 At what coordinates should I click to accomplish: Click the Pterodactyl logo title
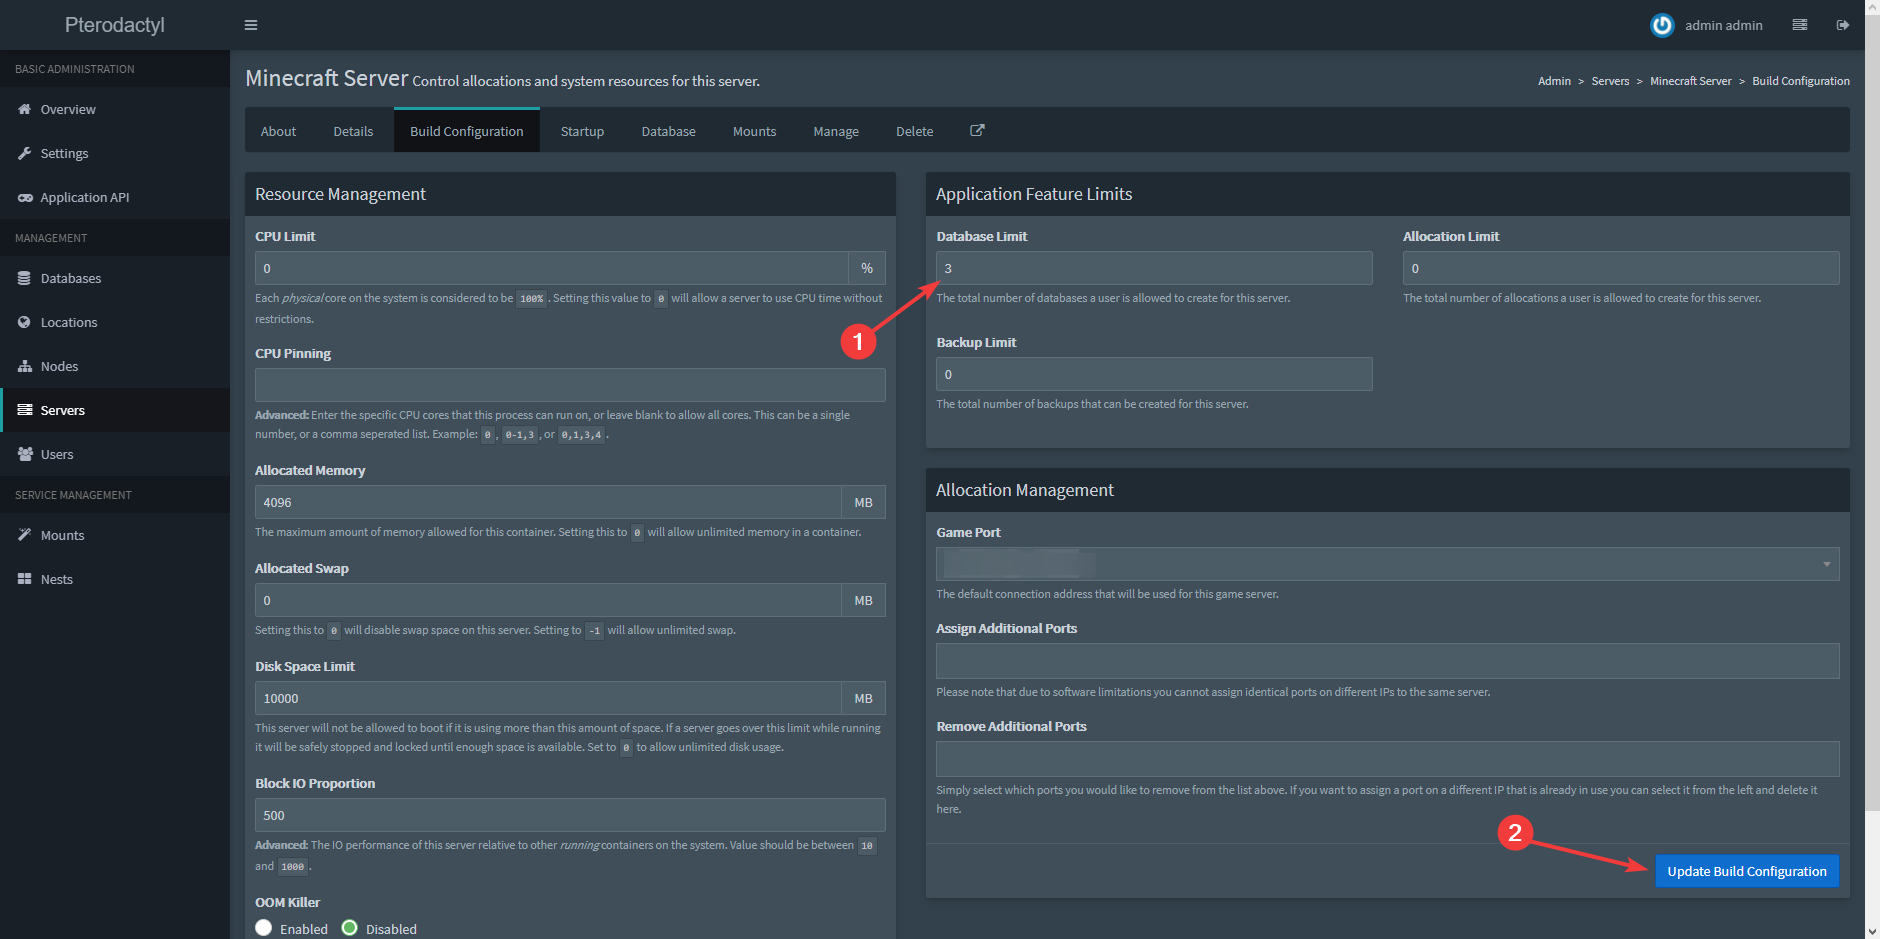(x=115, y=25)
